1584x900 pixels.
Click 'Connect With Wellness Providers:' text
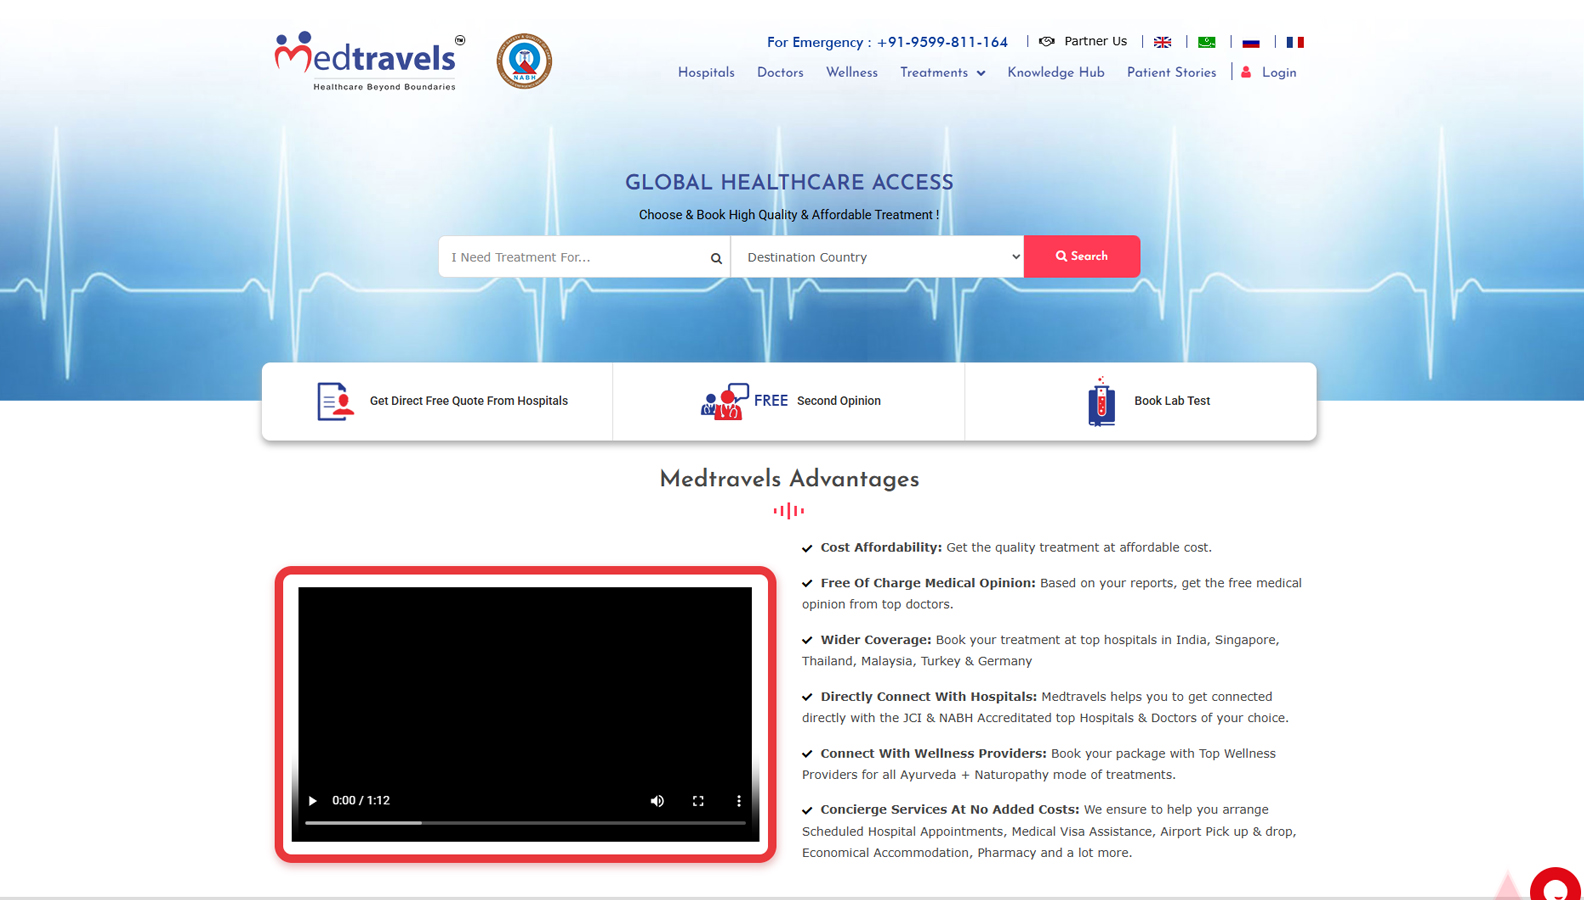tap(933, 753)
